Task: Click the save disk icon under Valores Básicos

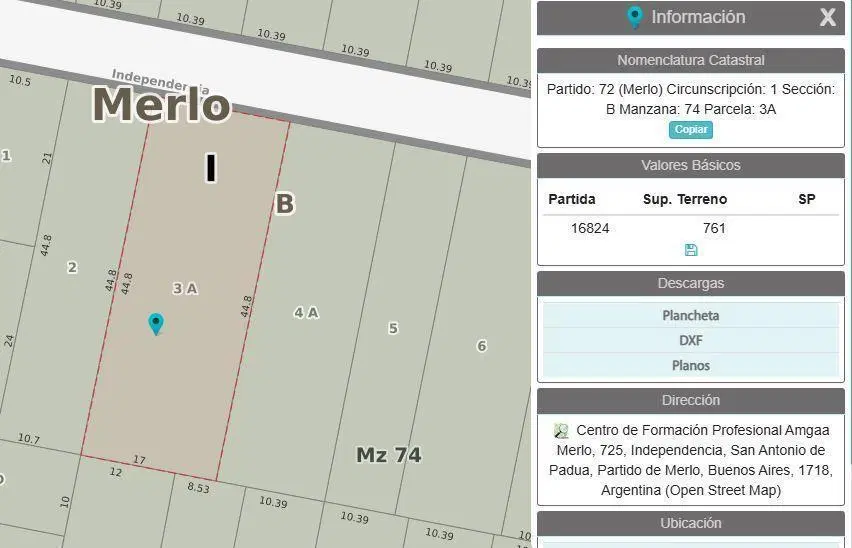Action: (691, 250)
